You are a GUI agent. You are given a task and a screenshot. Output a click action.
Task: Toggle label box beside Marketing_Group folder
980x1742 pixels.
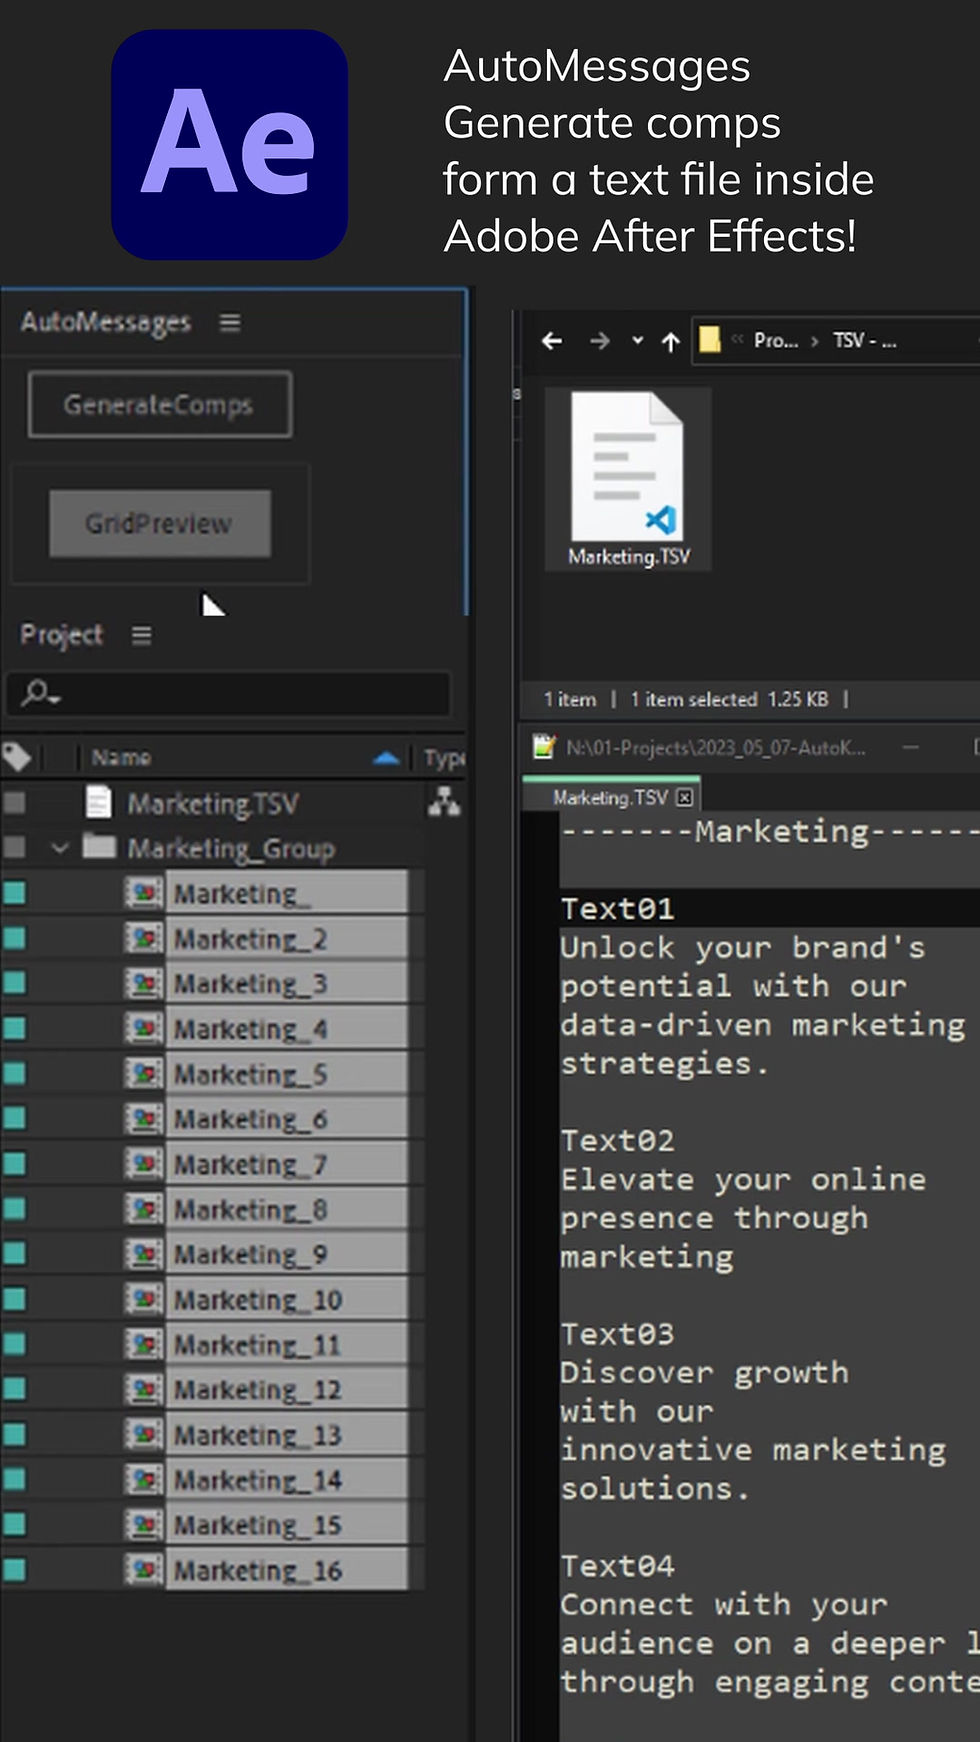click(14, 848)
